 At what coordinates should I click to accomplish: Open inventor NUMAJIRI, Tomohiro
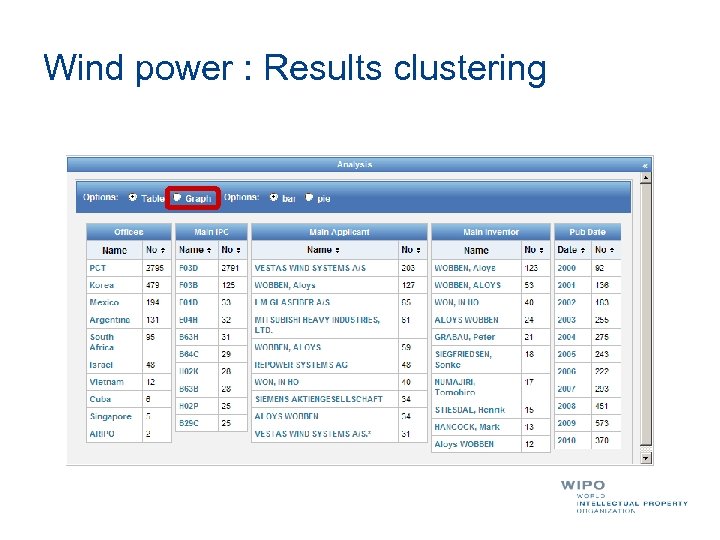coord(455,387)
